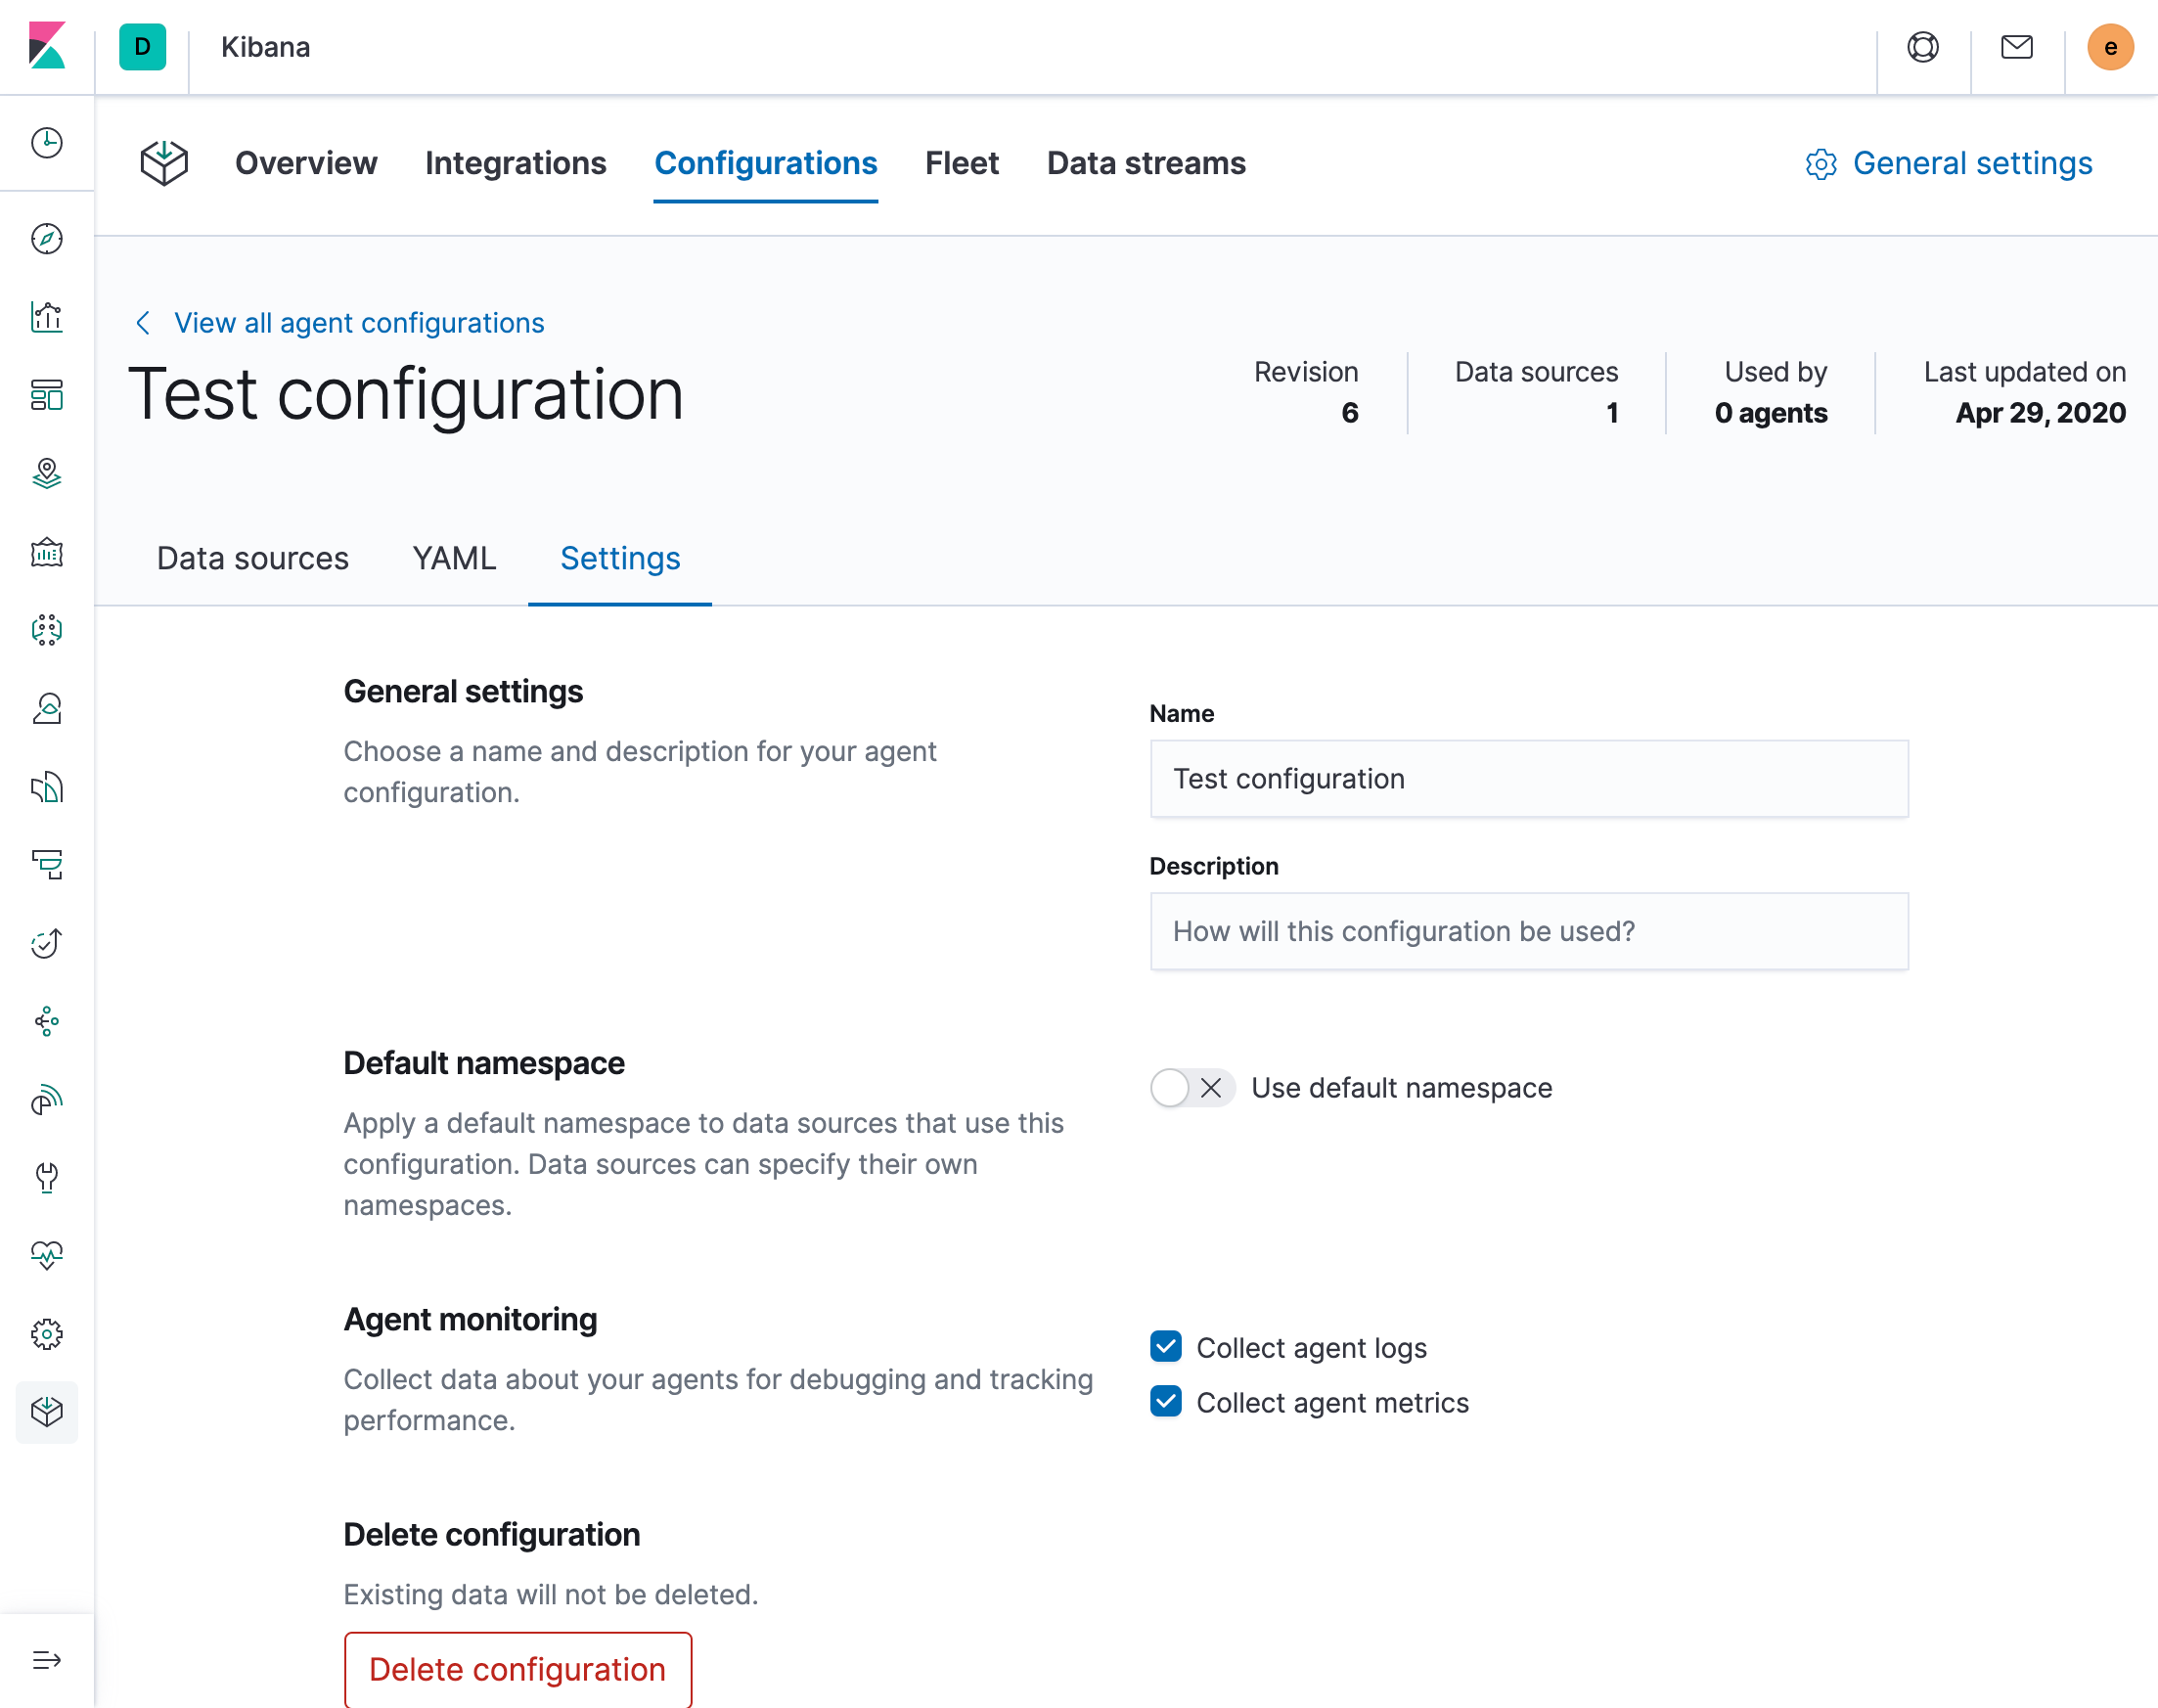Screen dimensions: 2158x1708
Task: Click View all agent configurations link
Action: coord(358,323)
